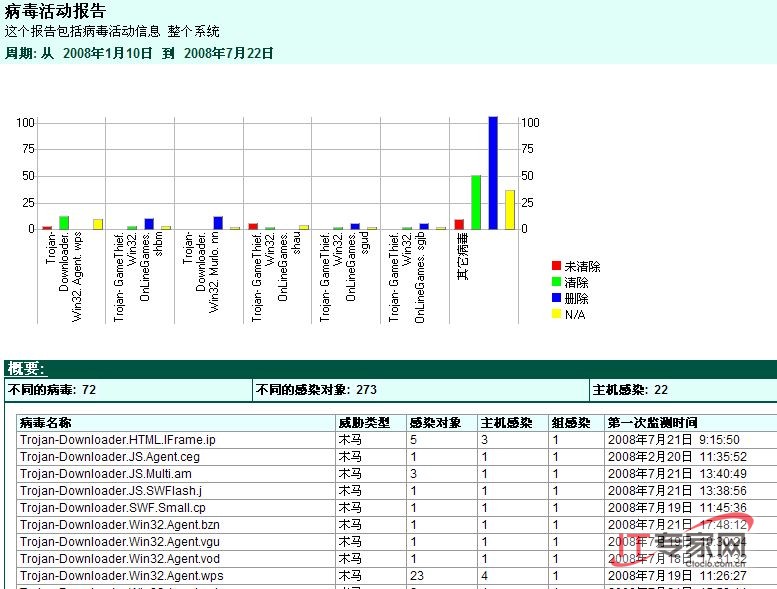Viewport: 777px width, 589px height.
Task: Click timestamp 2008年7月19日 11:26:27
Action: [677, 576]
